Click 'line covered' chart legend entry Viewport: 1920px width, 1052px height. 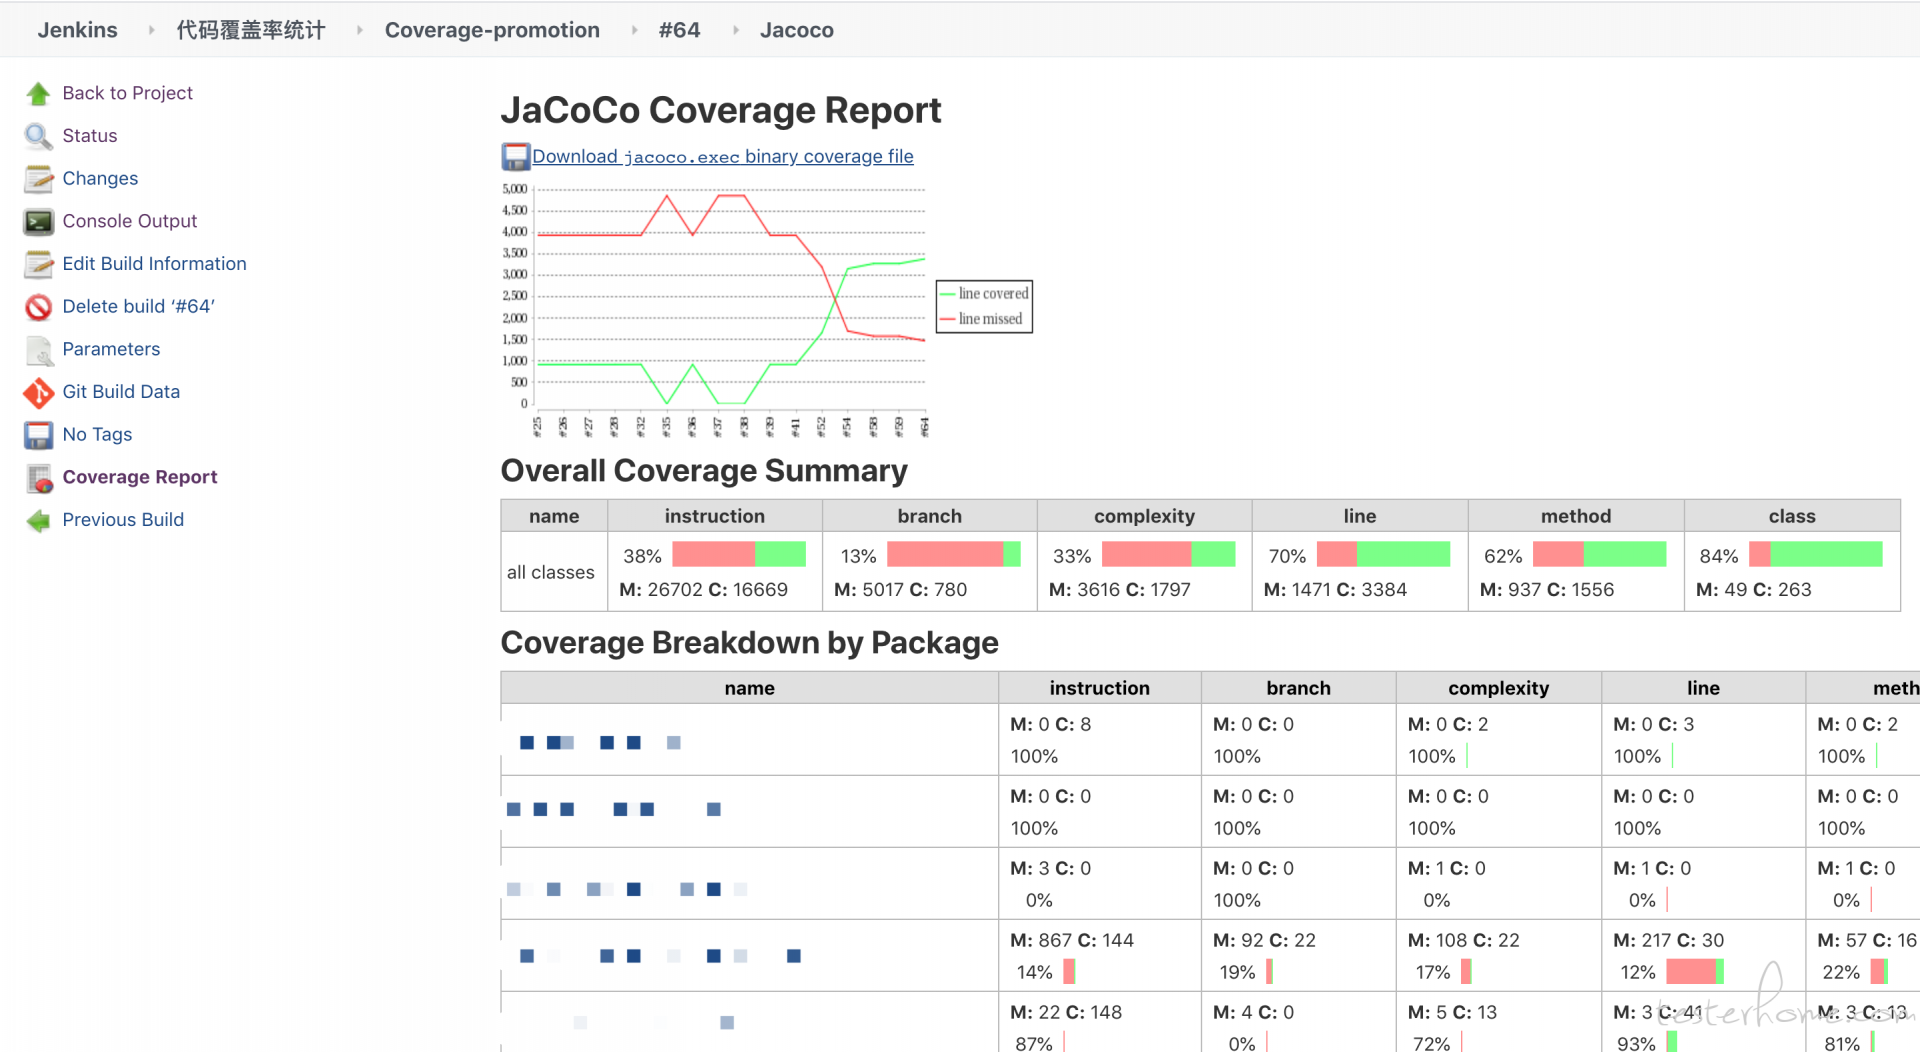tap(984, 293)
